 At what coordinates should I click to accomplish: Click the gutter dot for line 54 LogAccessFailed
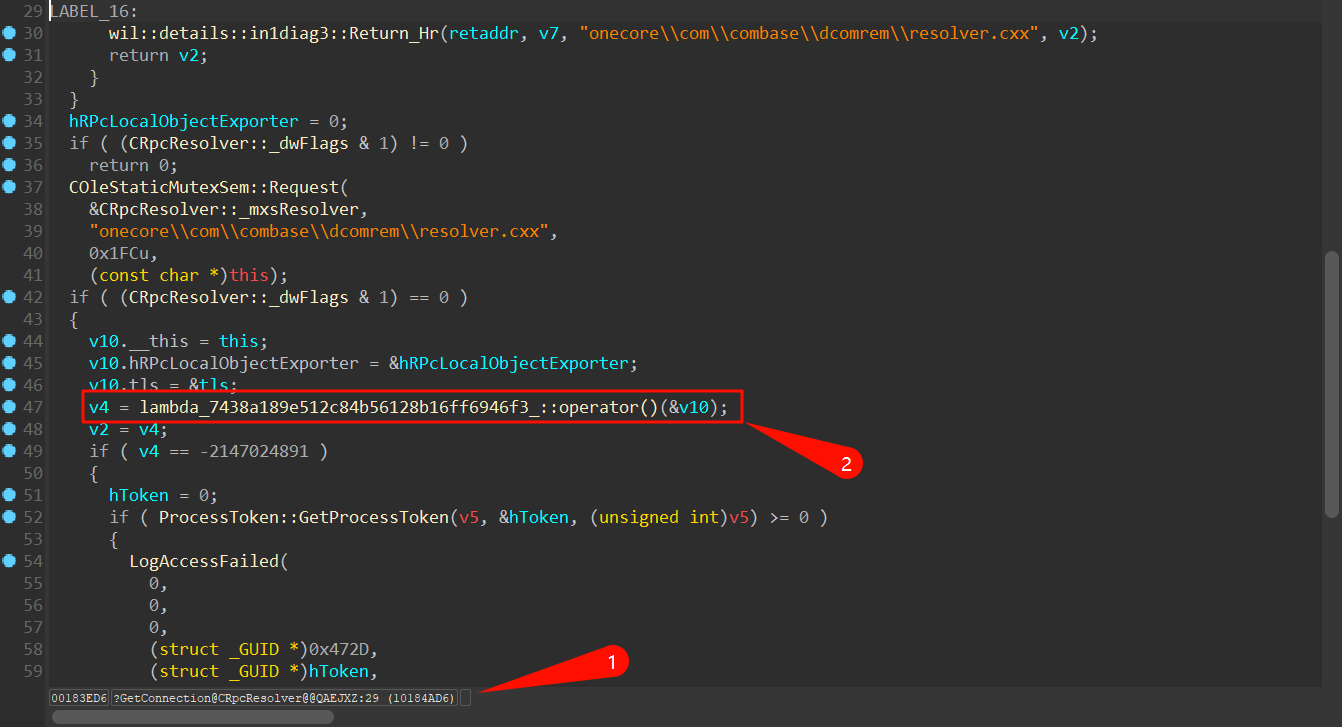[x=9, y=561]
